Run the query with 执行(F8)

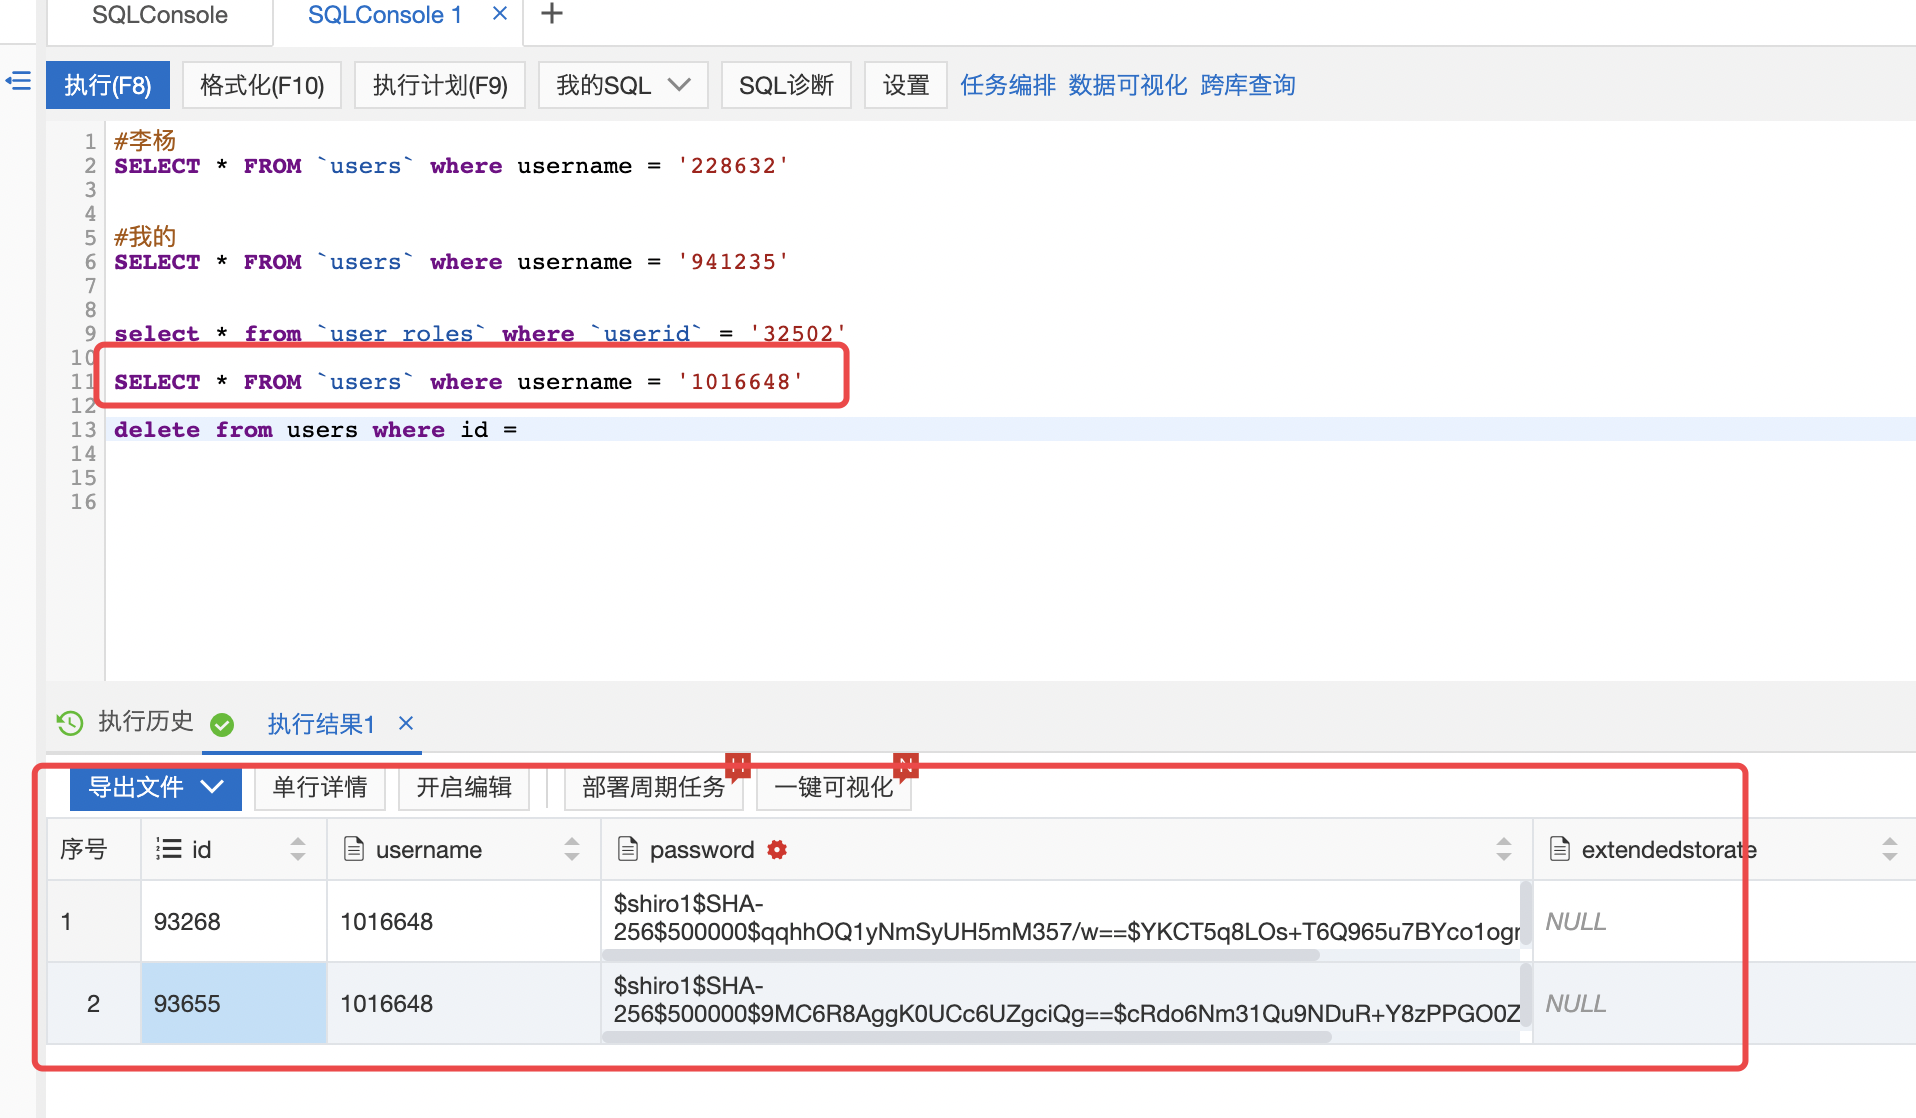(x=107, y=85)
